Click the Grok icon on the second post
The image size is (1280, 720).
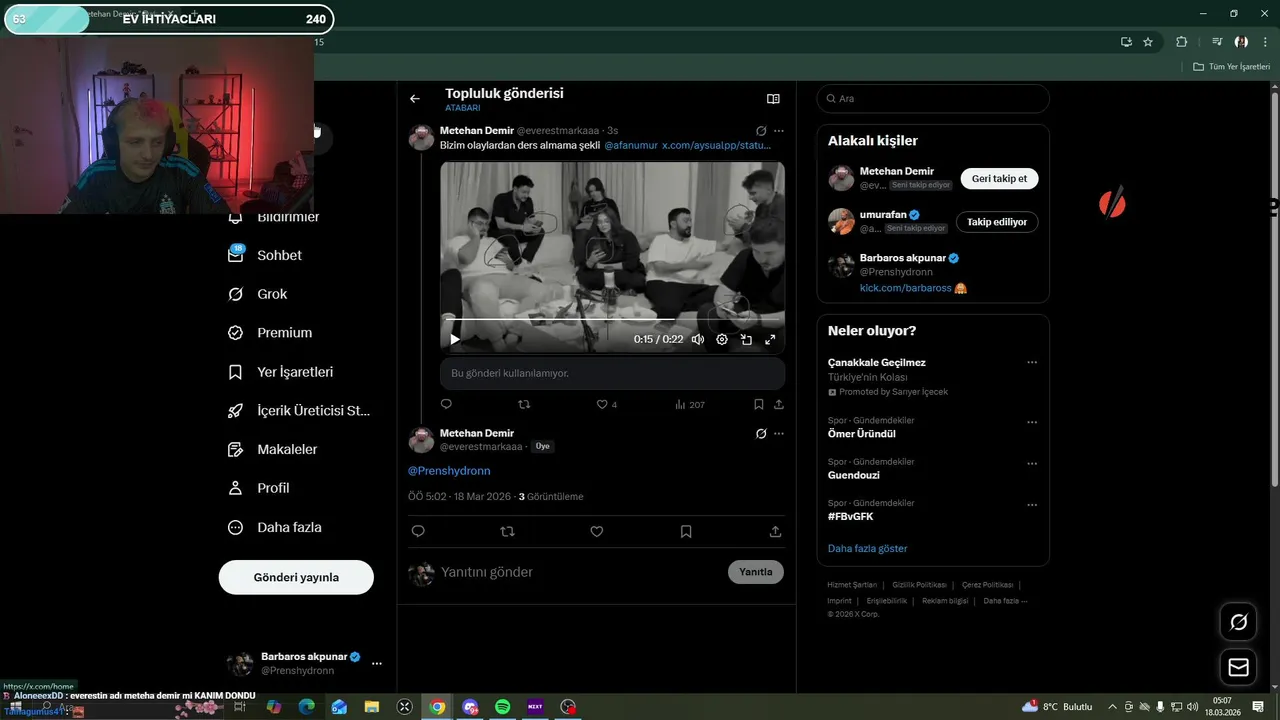(761, 433)
